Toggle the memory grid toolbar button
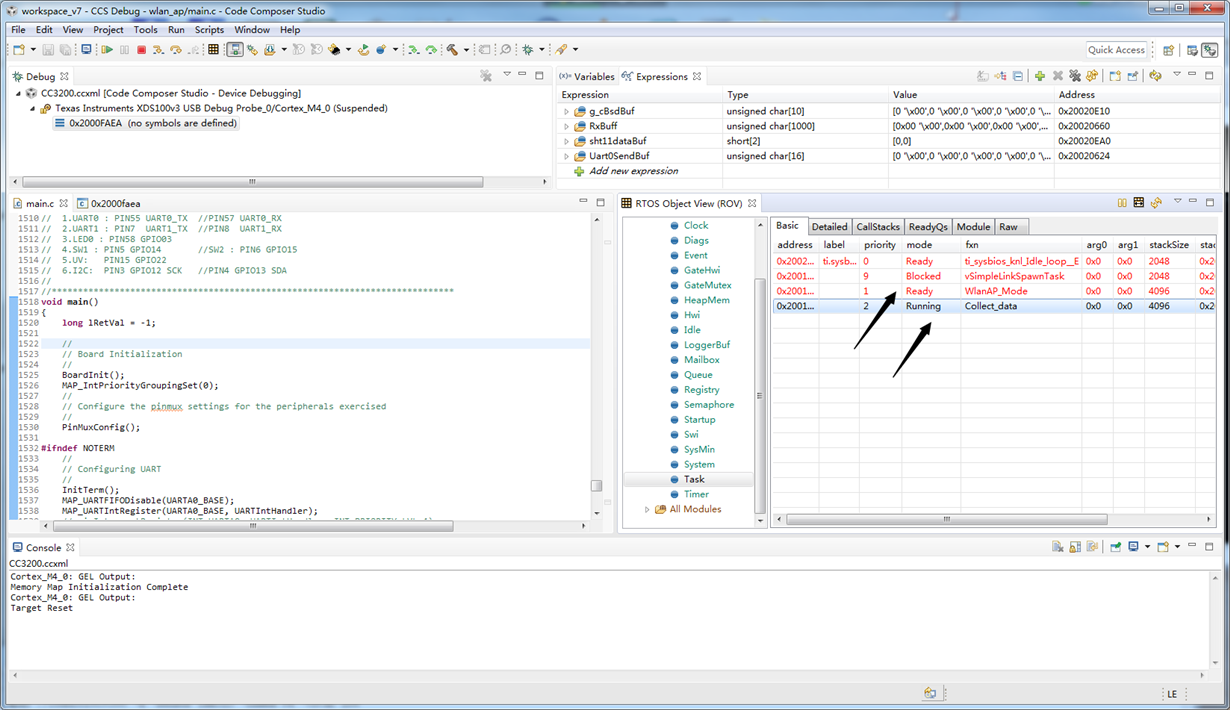The image size is (1230, 710). [213, 50]
